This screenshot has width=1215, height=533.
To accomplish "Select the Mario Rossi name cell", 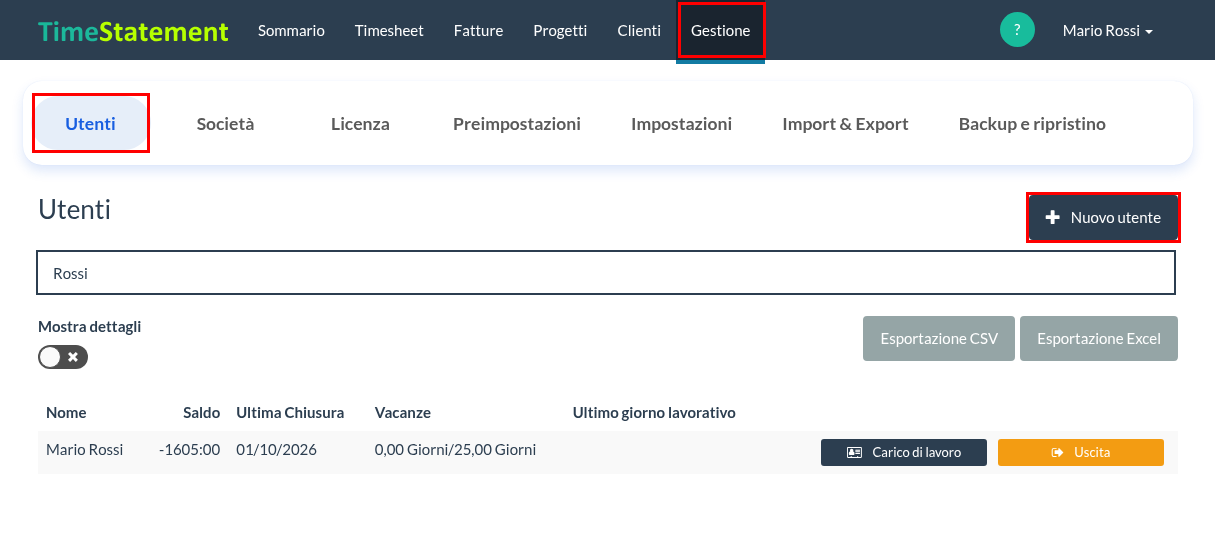I will pyautogui.click(x=85, y=450).
